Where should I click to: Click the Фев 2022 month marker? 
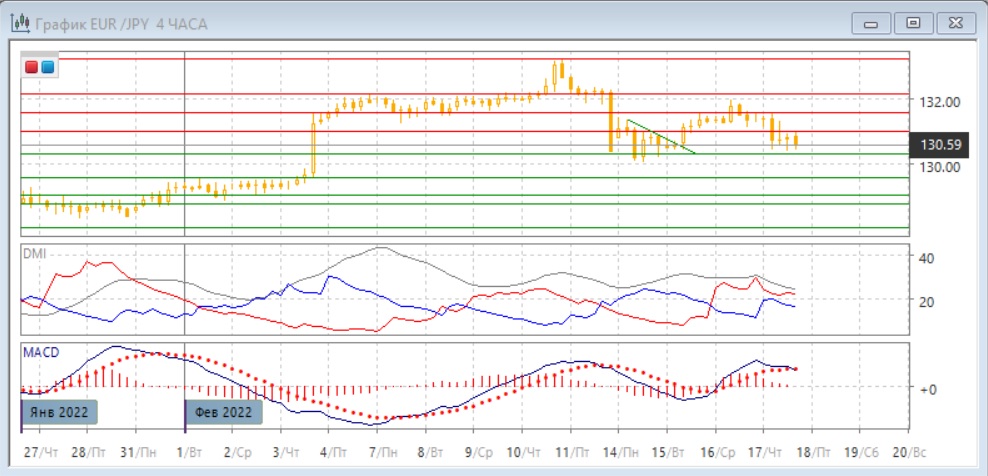(x=224, y=411)
